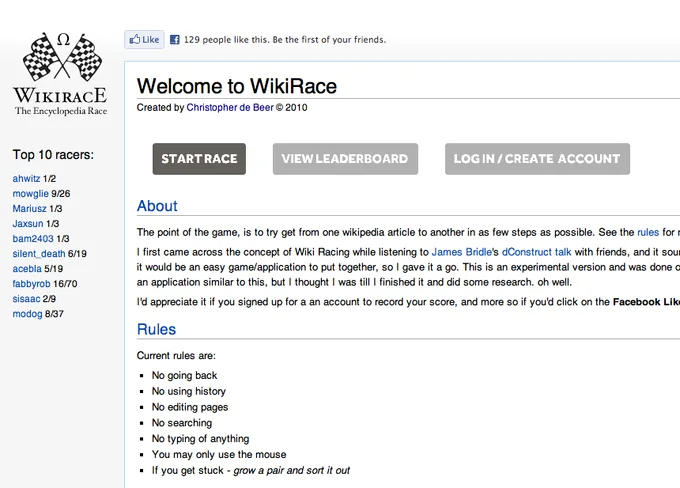Click the 'No going back' rule
The image size is (680, 488).
(184, 375)
